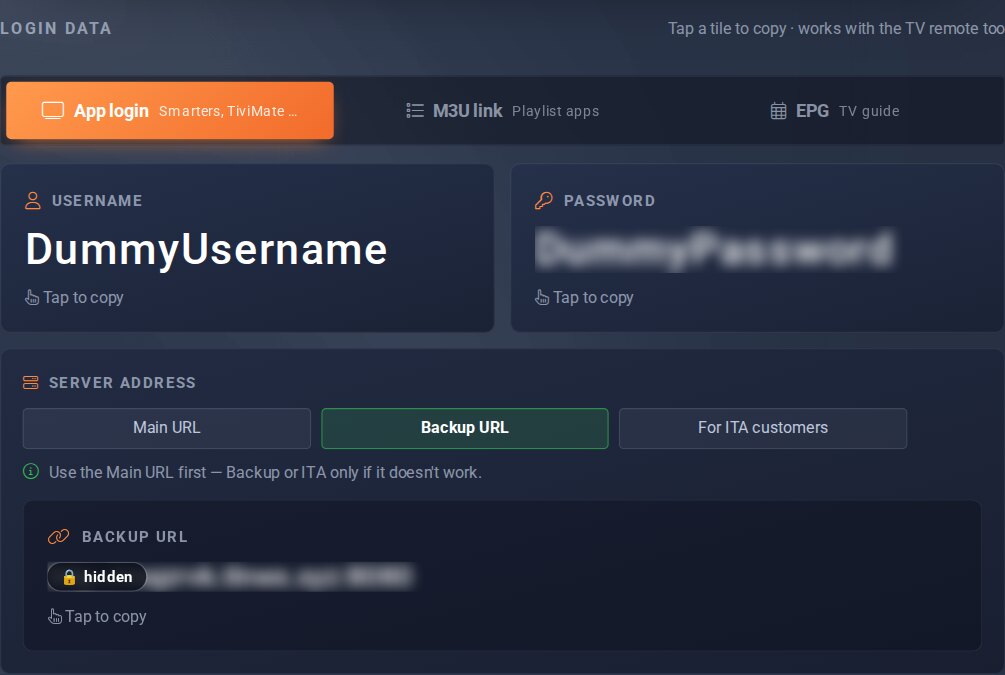The image size is (1005, 675).
Task: Click the USERNAME label
Action: (x=97, y=201)
